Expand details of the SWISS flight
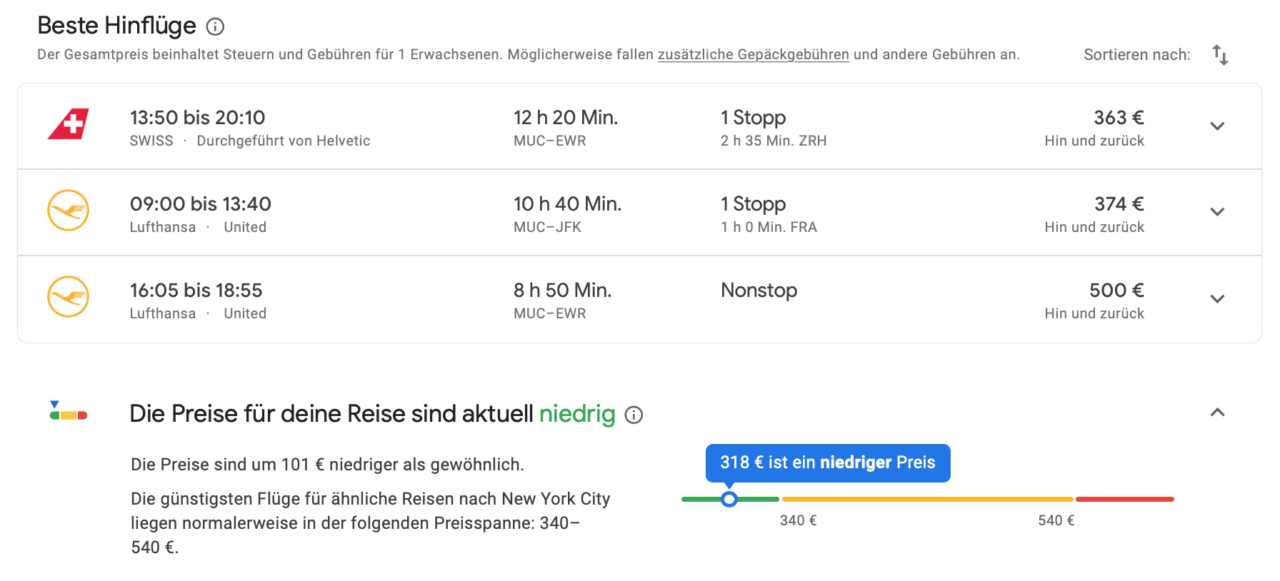Screen dimensions: 1280x581 [x=1217, y=126]
